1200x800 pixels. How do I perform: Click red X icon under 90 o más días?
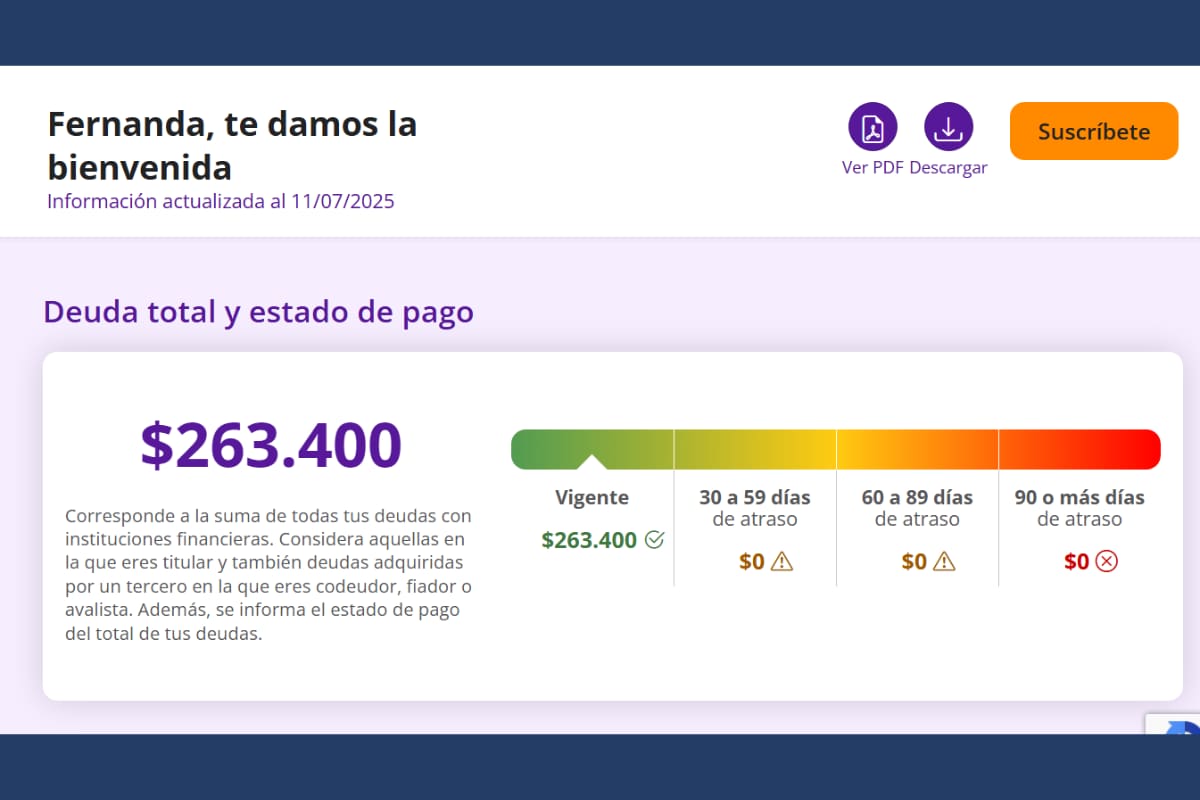[1106, 562]
